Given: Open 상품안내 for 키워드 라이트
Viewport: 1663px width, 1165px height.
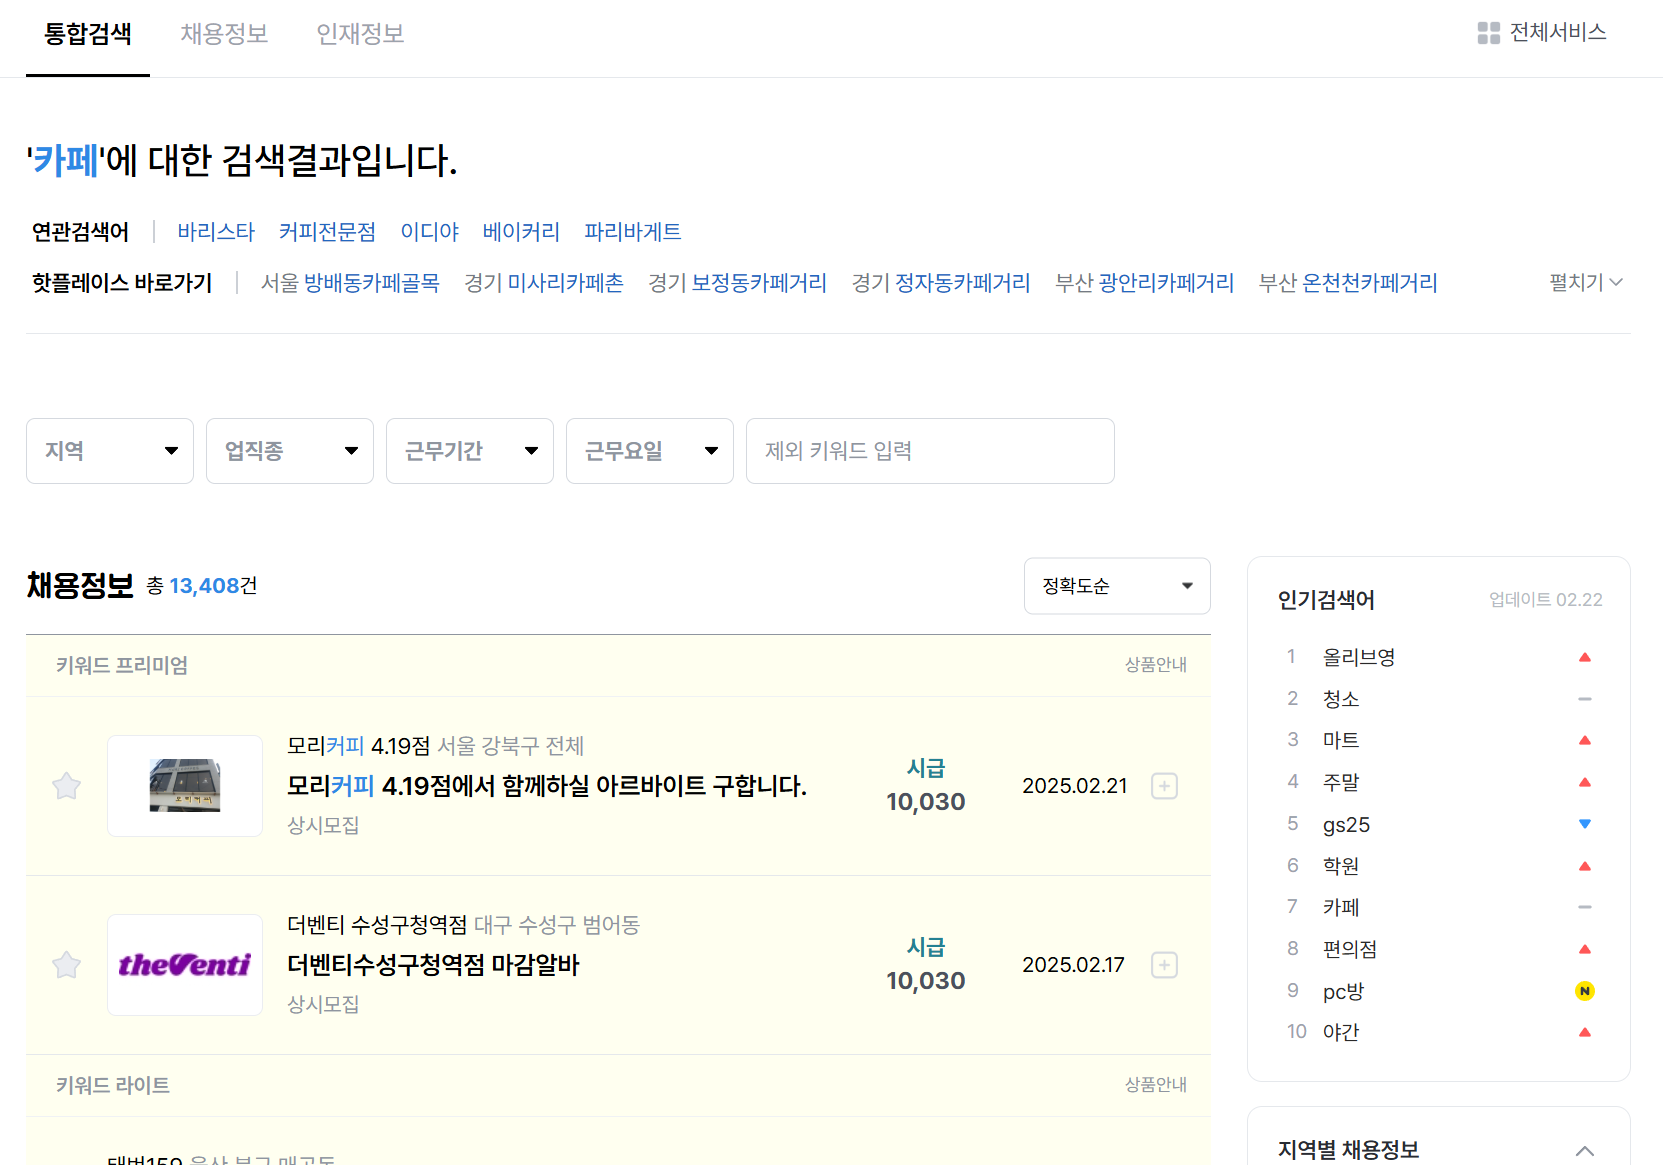Looking at the screenshot, I should [1155, 1085].
